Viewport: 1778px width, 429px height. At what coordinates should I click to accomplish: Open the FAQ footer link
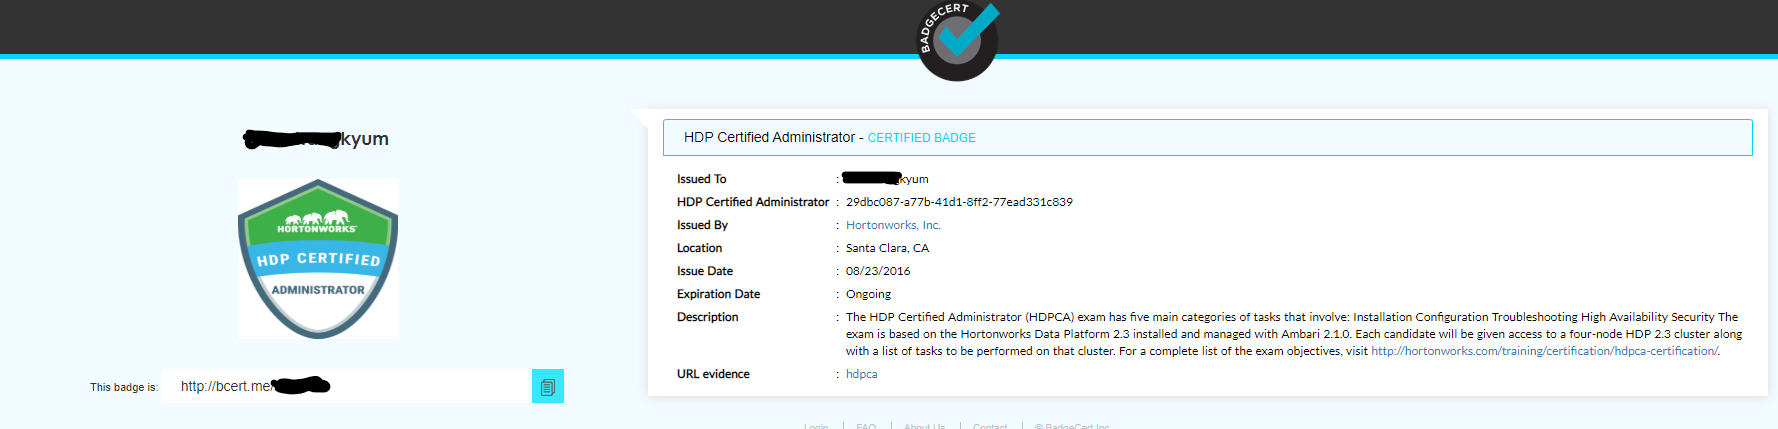tap(866, 425)
